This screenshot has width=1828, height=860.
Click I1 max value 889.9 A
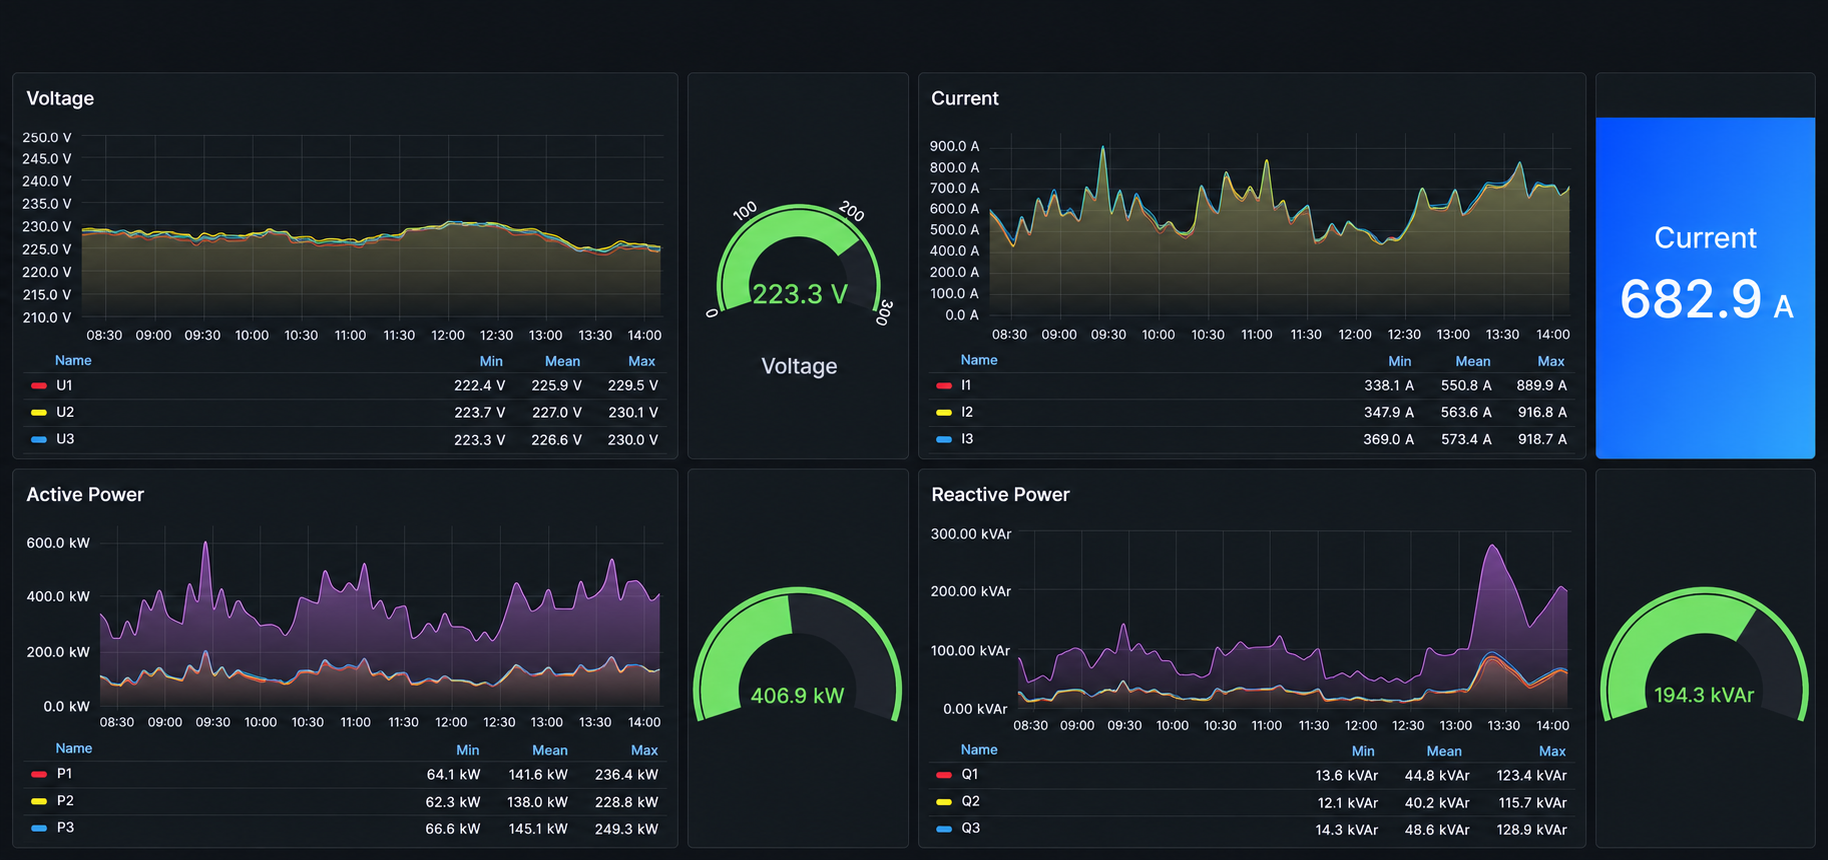click(1542, 385)
